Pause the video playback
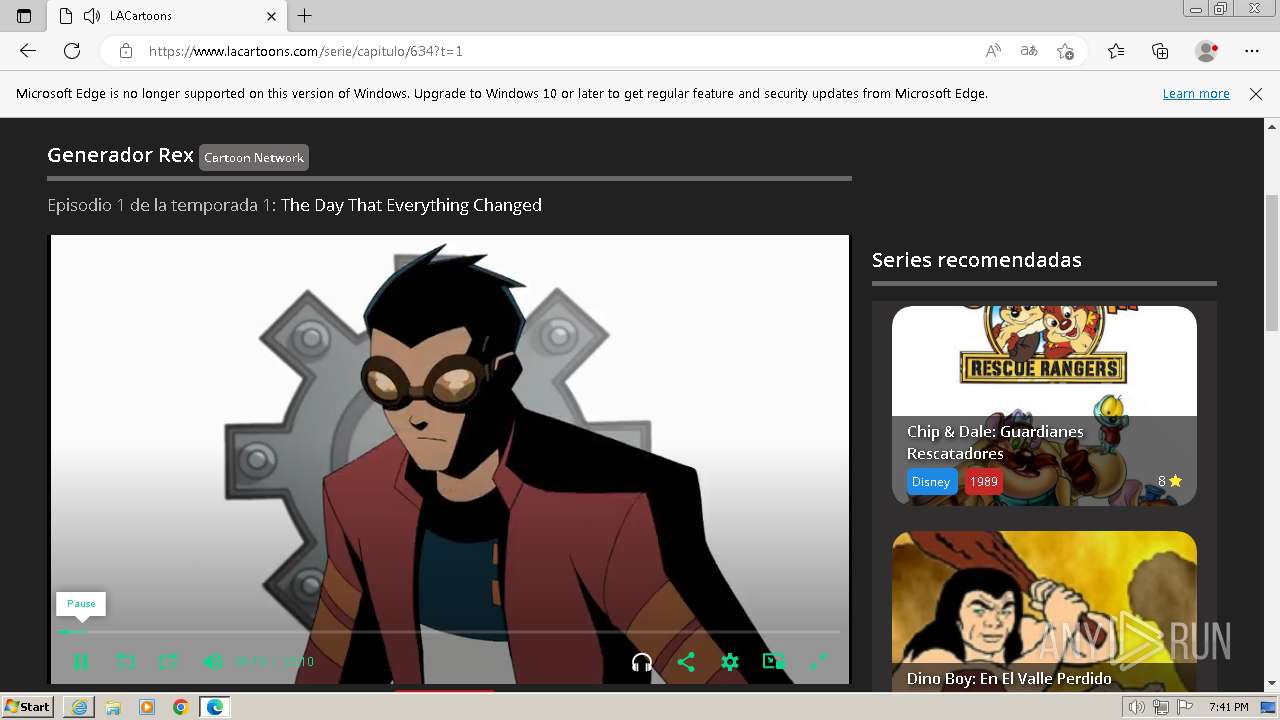This screenshot has width=1280, height=720. 81,661
